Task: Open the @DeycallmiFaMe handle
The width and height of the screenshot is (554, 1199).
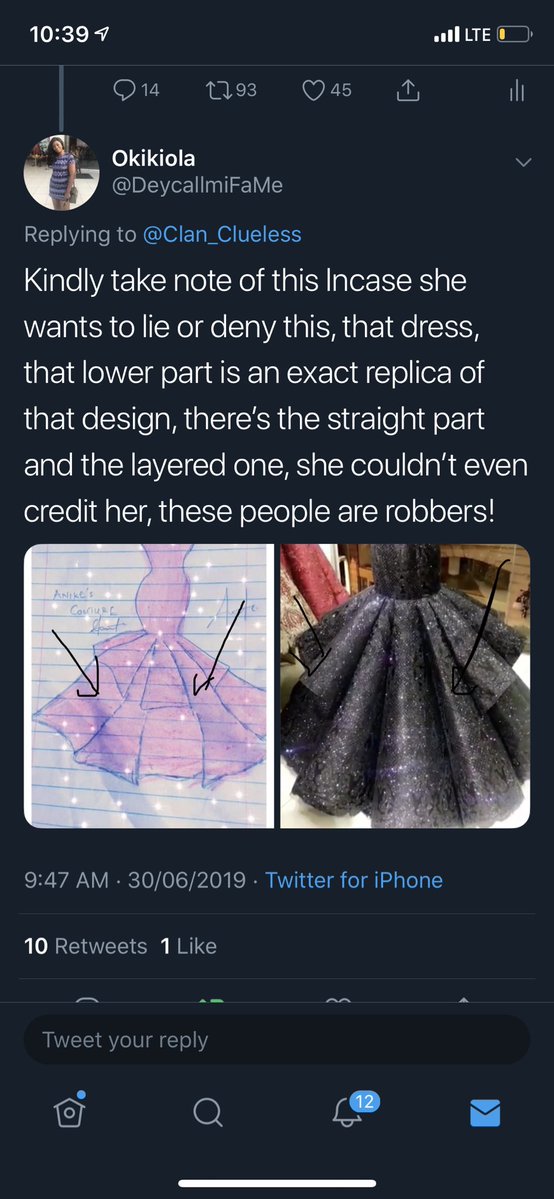Action: (x=197, y=186)
